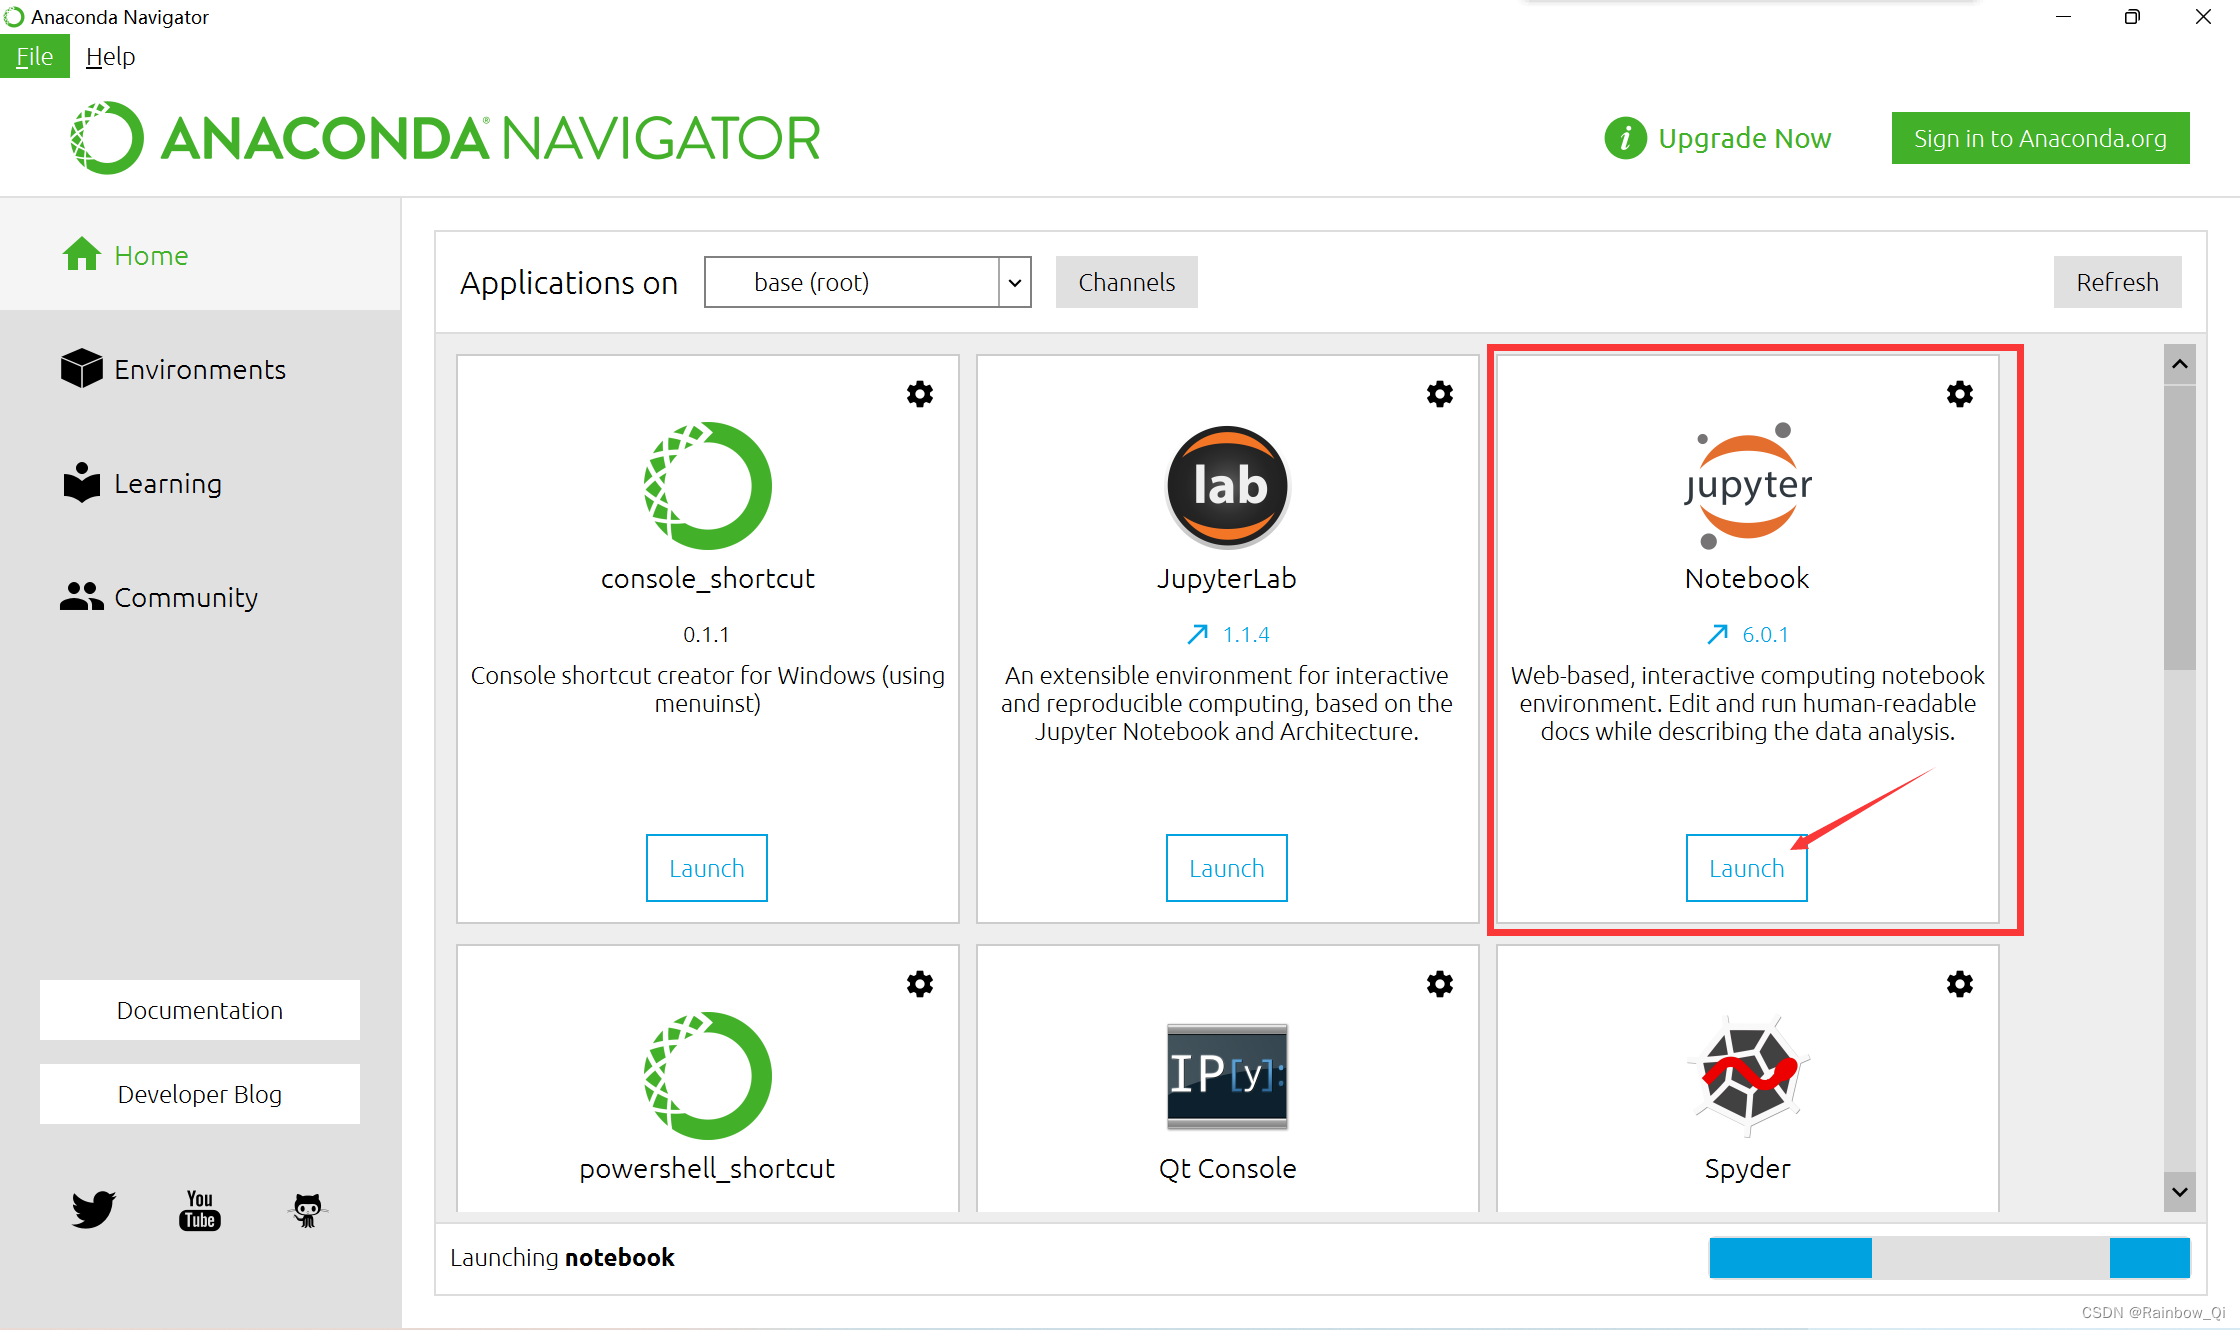Switch to the Home tab
Screen dimensions: 2240x1330
[200, 255]
